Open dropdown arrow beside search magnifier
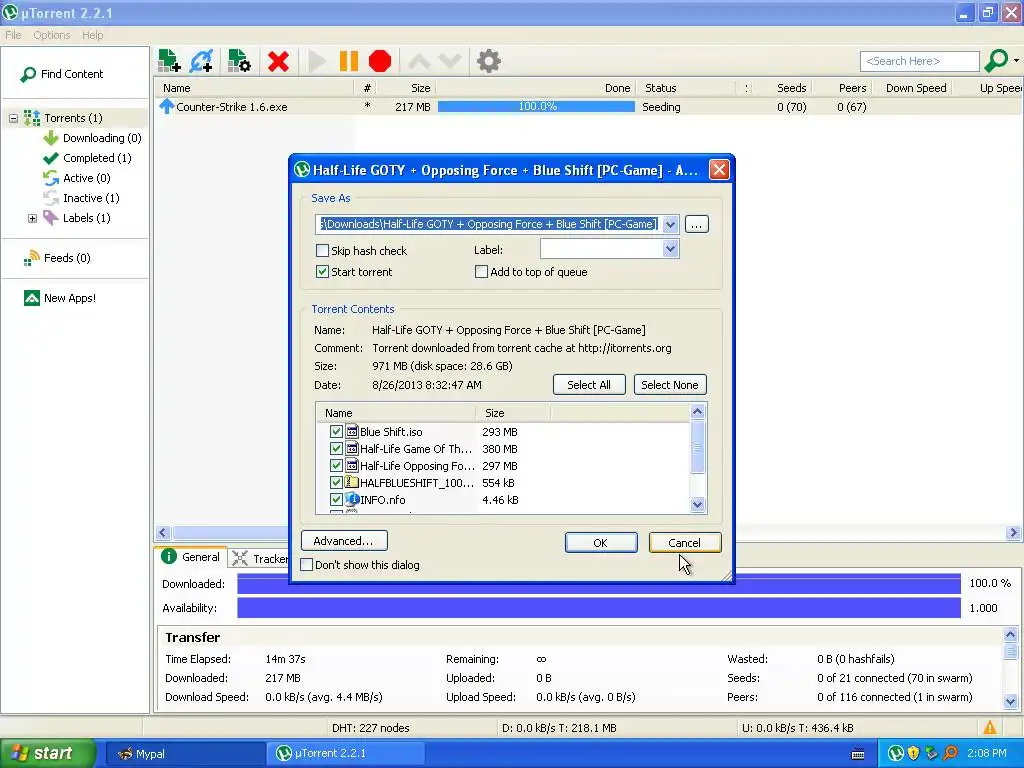The width and height of the screenshot is (1024, 768). (1016, 61)
